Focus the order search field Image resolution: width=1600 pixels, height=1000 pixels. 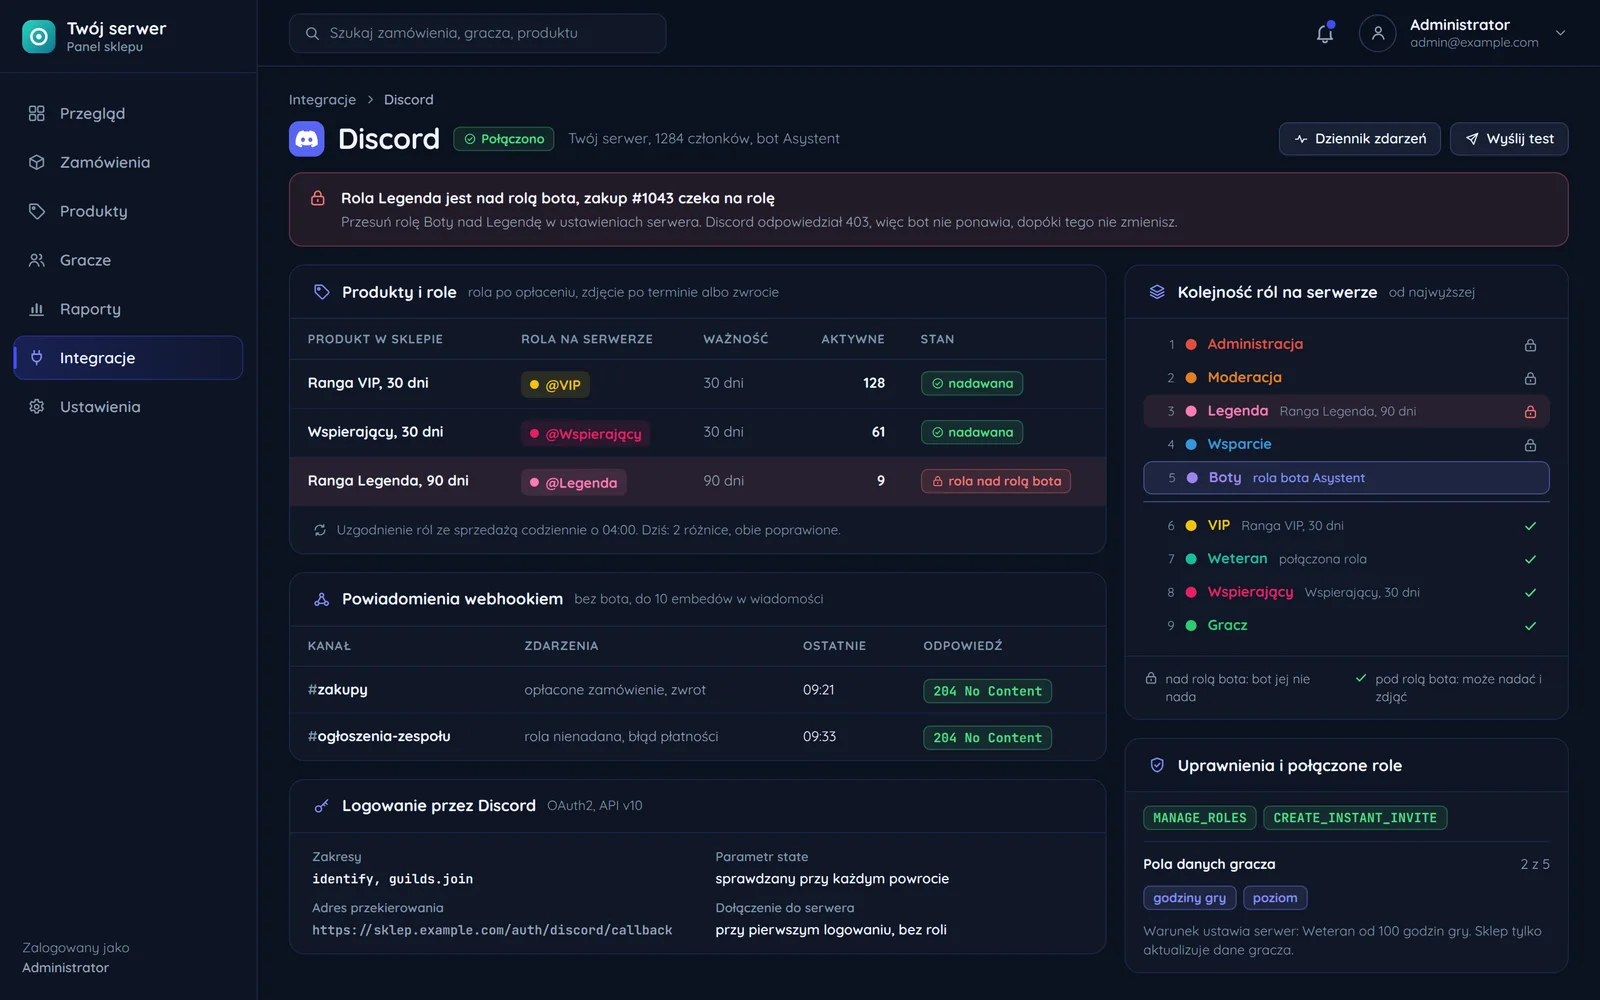pyautogui.click(x=477, y=33)
